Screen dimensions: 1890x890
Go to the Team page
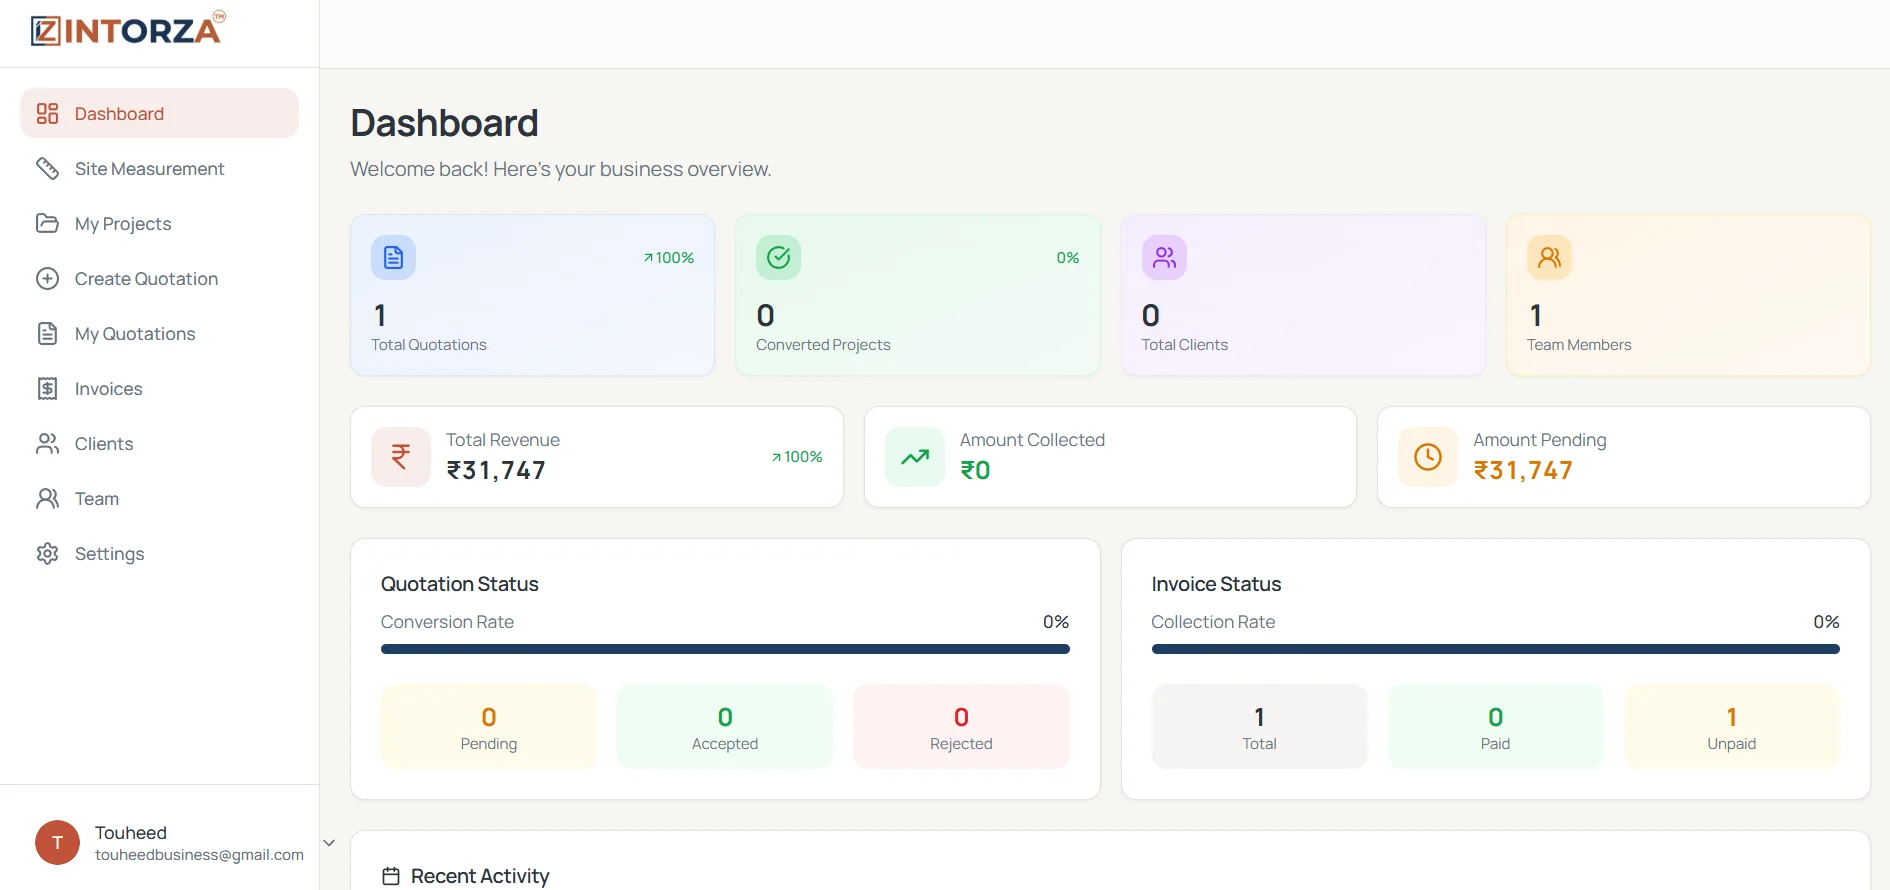[159, 498]
